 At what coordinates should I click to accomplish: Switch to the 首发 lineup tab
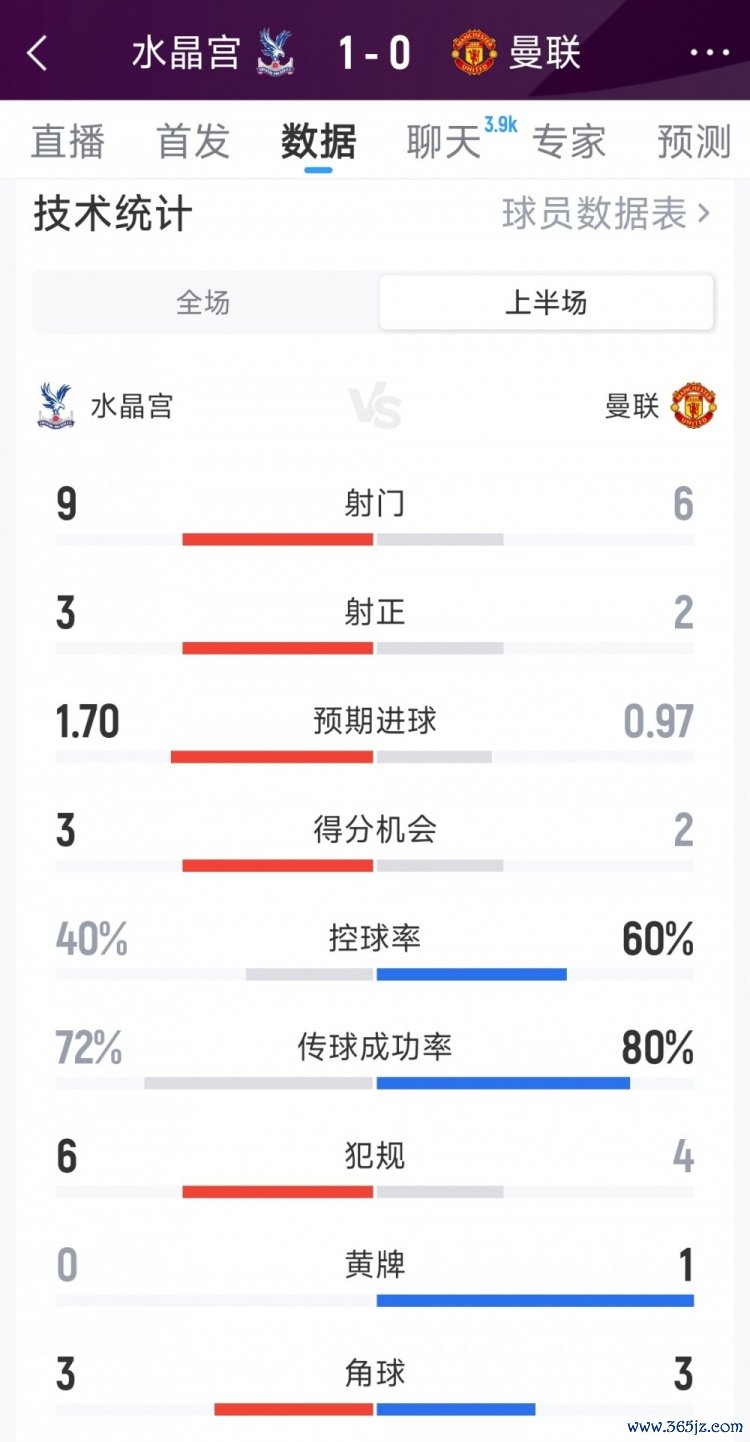(x=193, y=142)
